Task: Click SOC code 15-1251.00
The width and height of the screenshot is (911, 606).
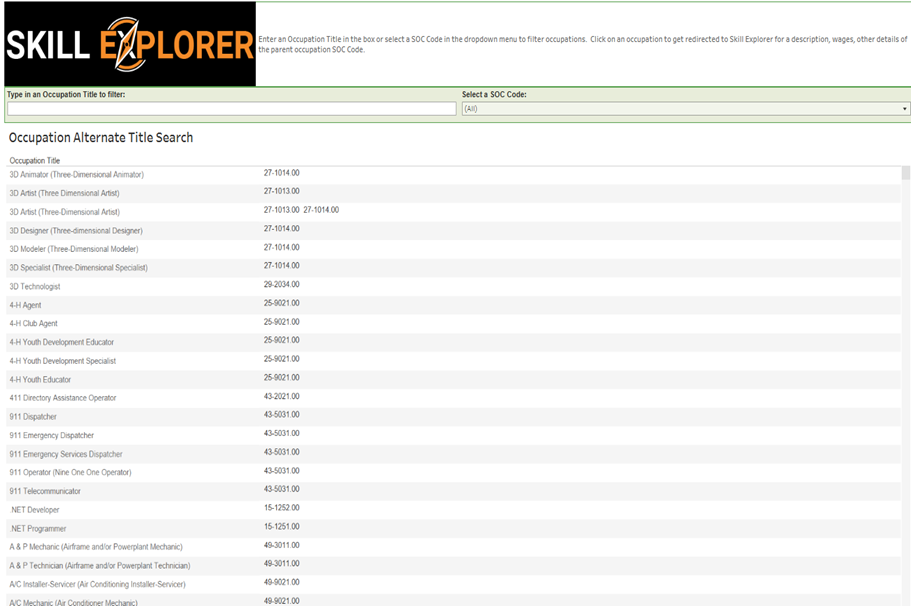Action: (282, 526)
